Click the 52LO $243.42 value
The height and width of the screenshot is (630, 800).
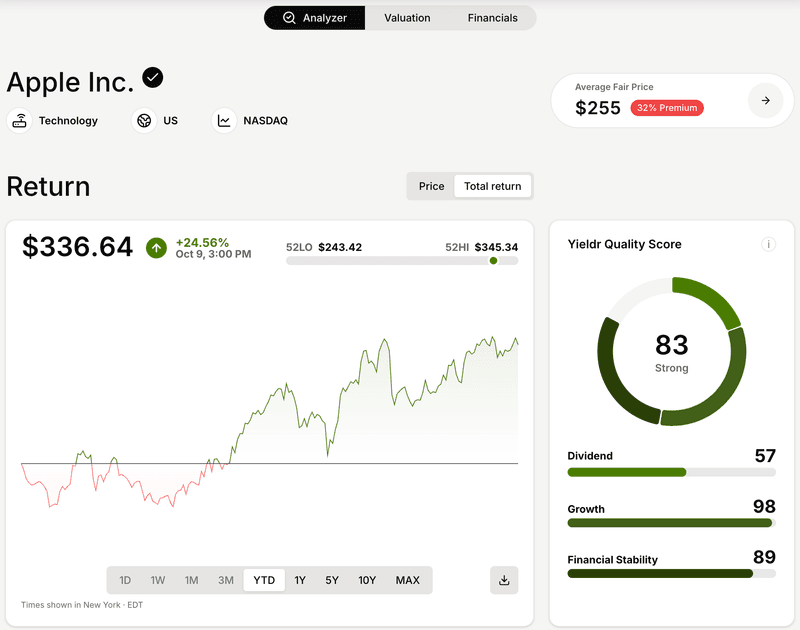pyautogui.click(x=323, y=247)
